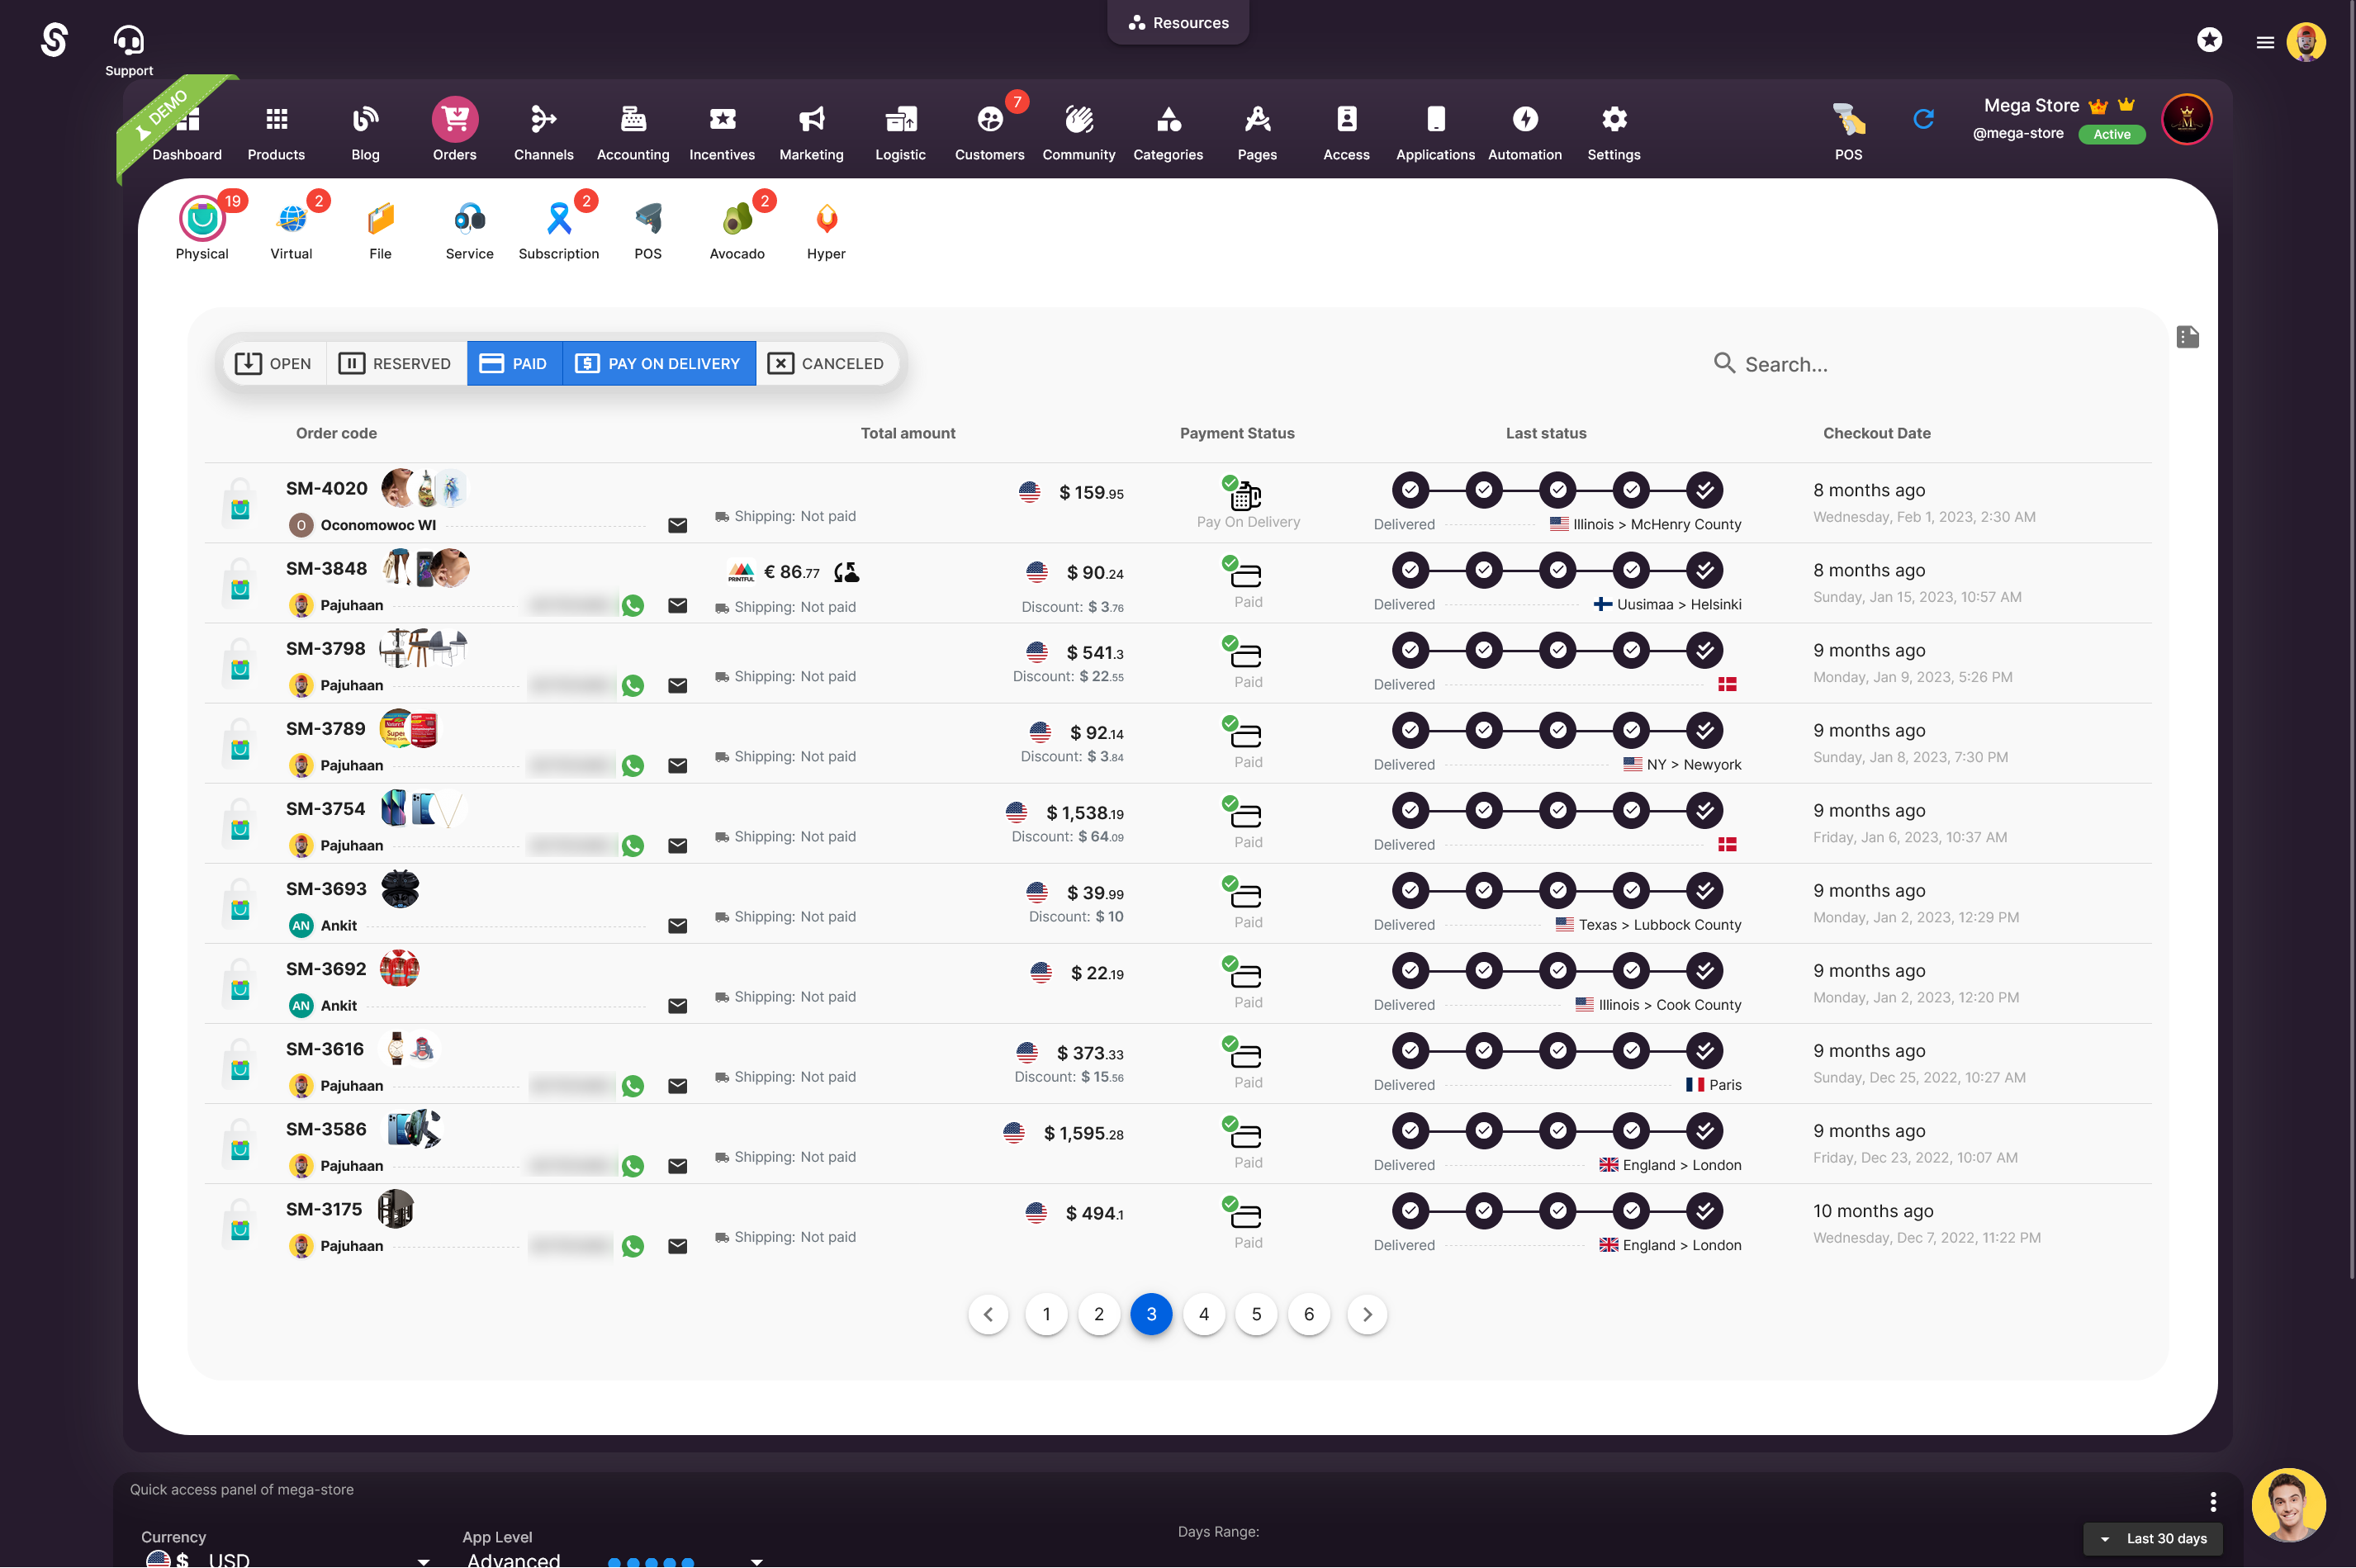Click the refresh icon beside POS
Image resolution: width=2356 pixels, height=1568 pixels.
coord(1923,120)
